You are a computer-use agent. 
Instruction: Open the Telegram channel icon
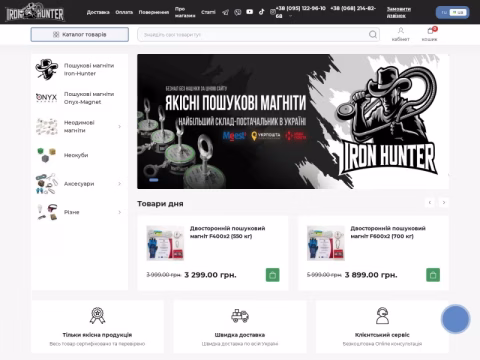(x=226, y=12)
